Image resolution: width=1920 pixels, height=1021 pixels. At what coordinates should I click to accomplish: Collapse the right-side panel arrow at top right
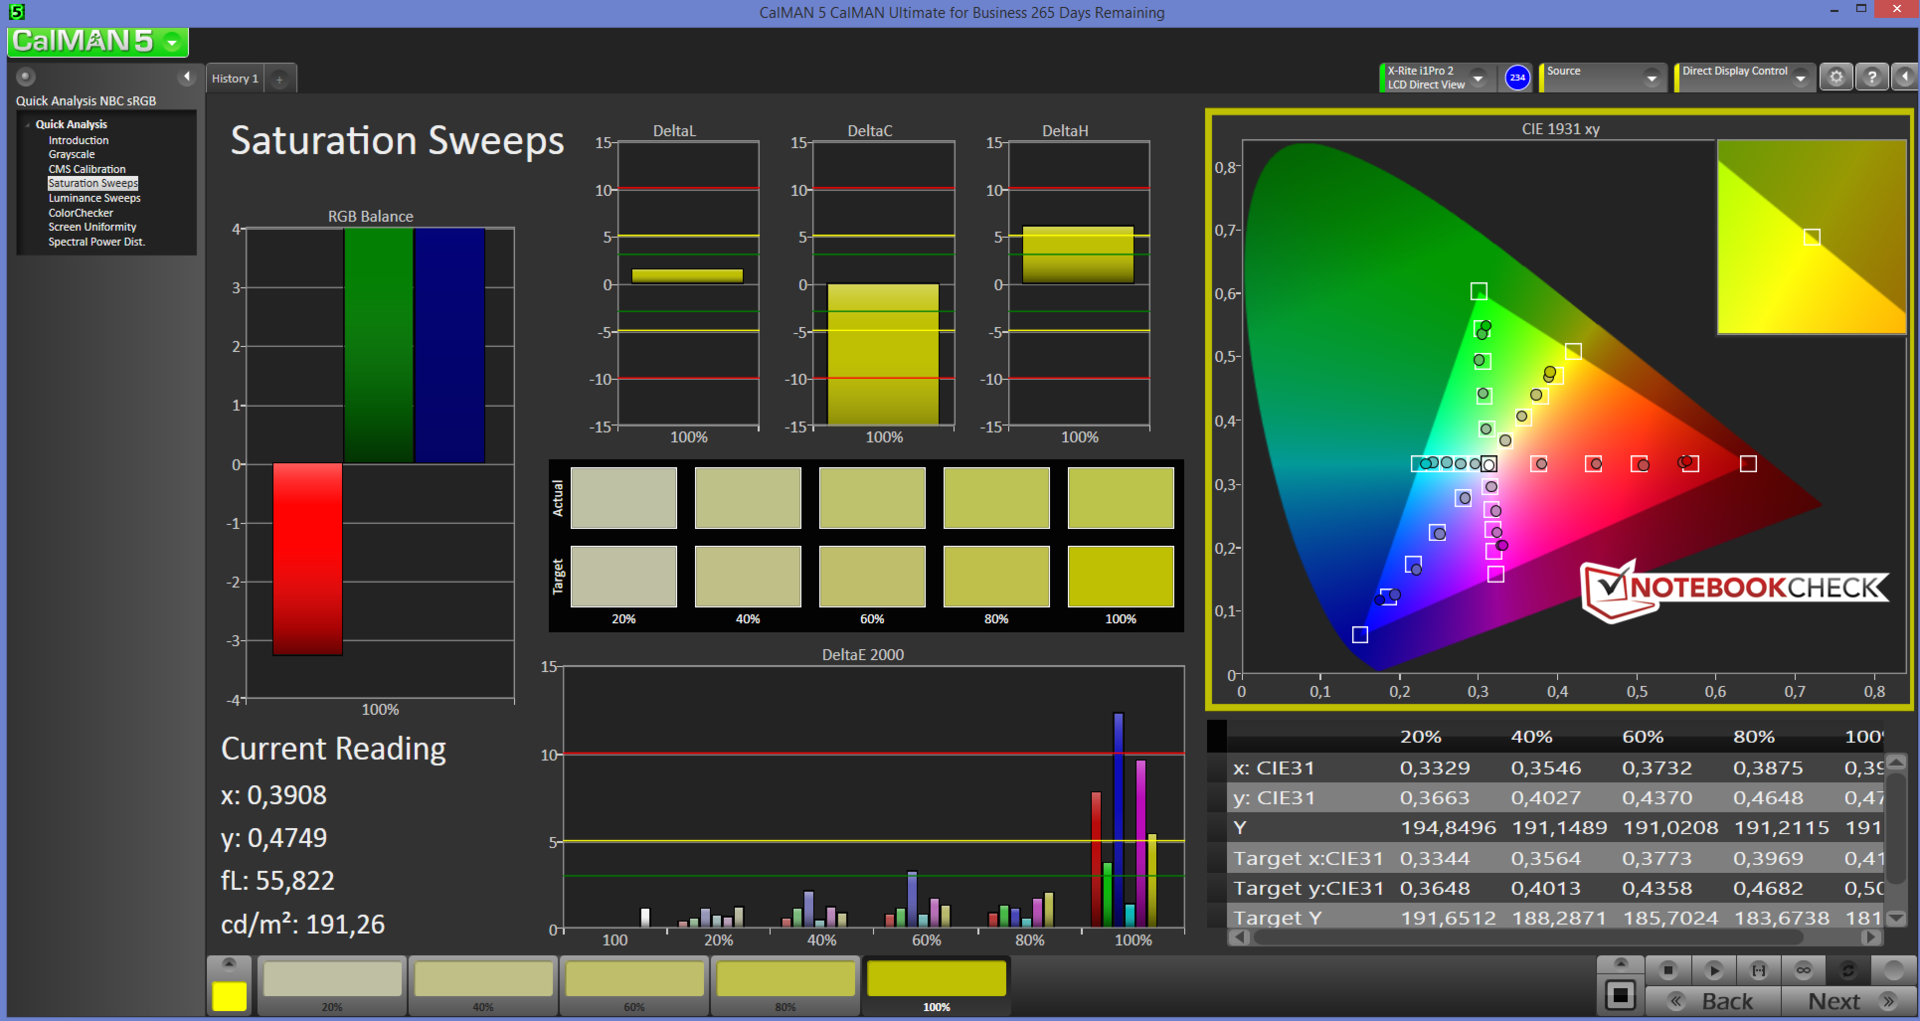1905,77
